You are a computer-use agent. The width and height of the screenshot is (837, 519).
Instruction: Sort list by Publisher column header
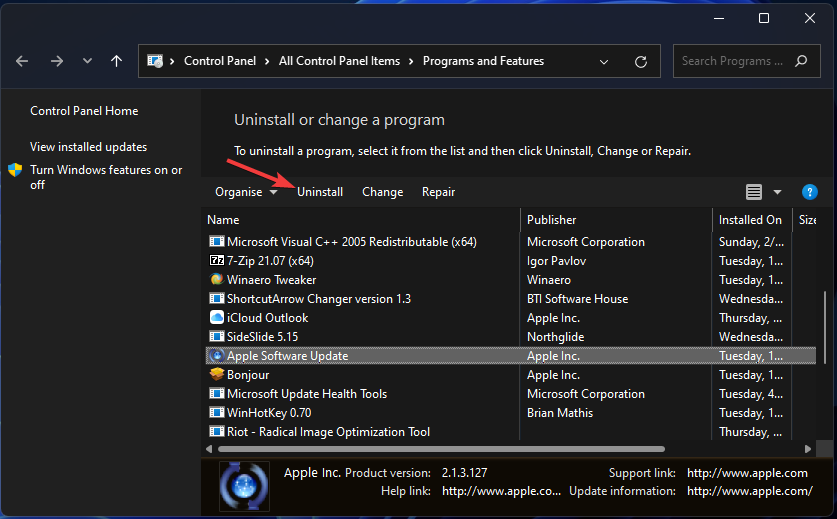551,219
